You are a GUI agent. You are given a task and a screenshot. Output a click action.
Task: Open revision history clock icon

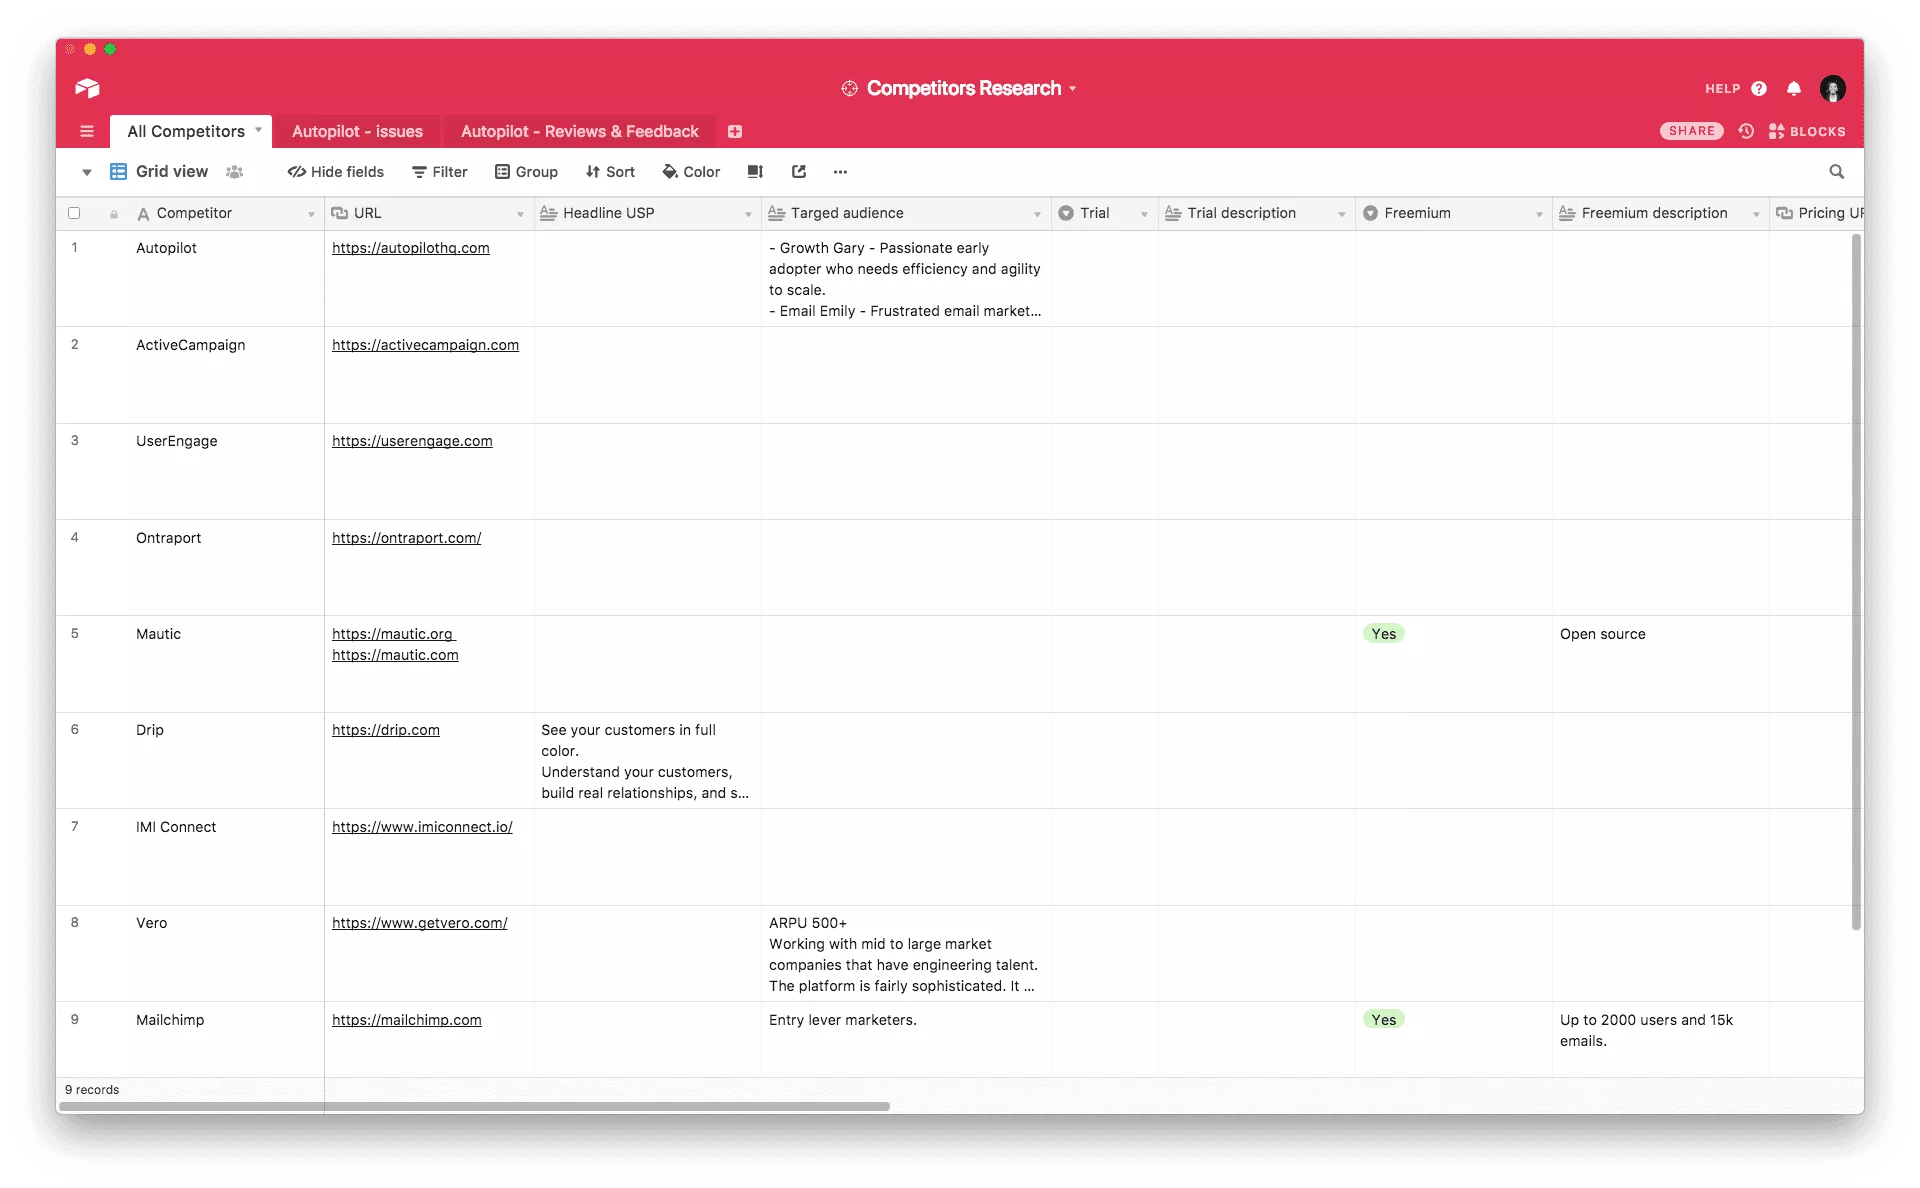coord(1746,131)
